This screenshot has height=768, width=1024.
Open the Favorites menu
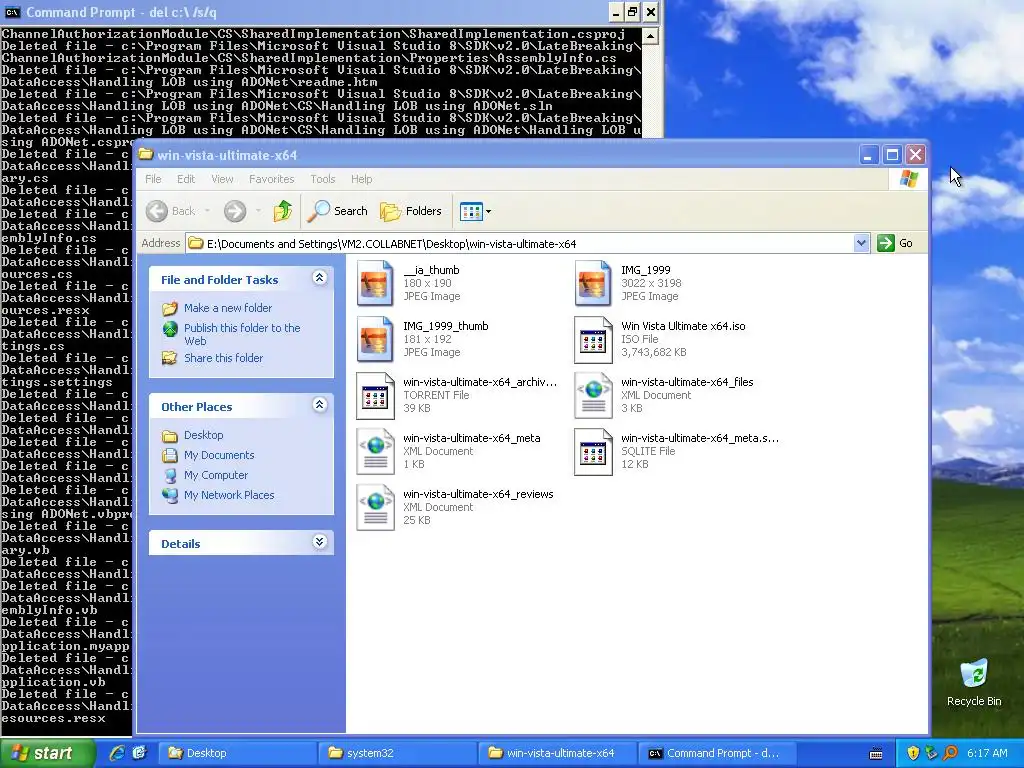click(x=272, y=179)
